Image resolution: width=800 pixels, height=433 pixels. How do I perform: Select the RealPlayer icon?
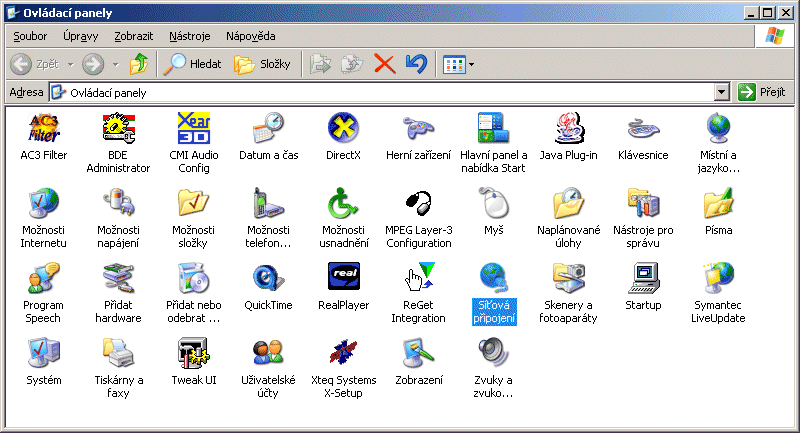tap(343, 277)
